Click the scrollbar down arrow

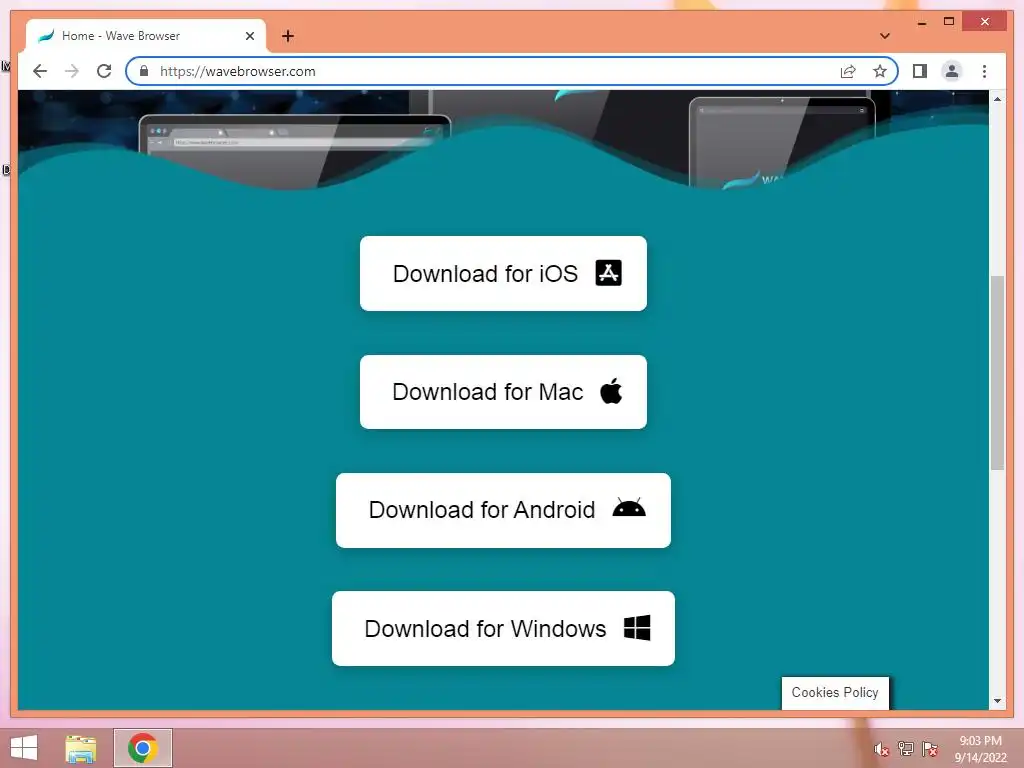pyautogui.click(x=997, y=701)
